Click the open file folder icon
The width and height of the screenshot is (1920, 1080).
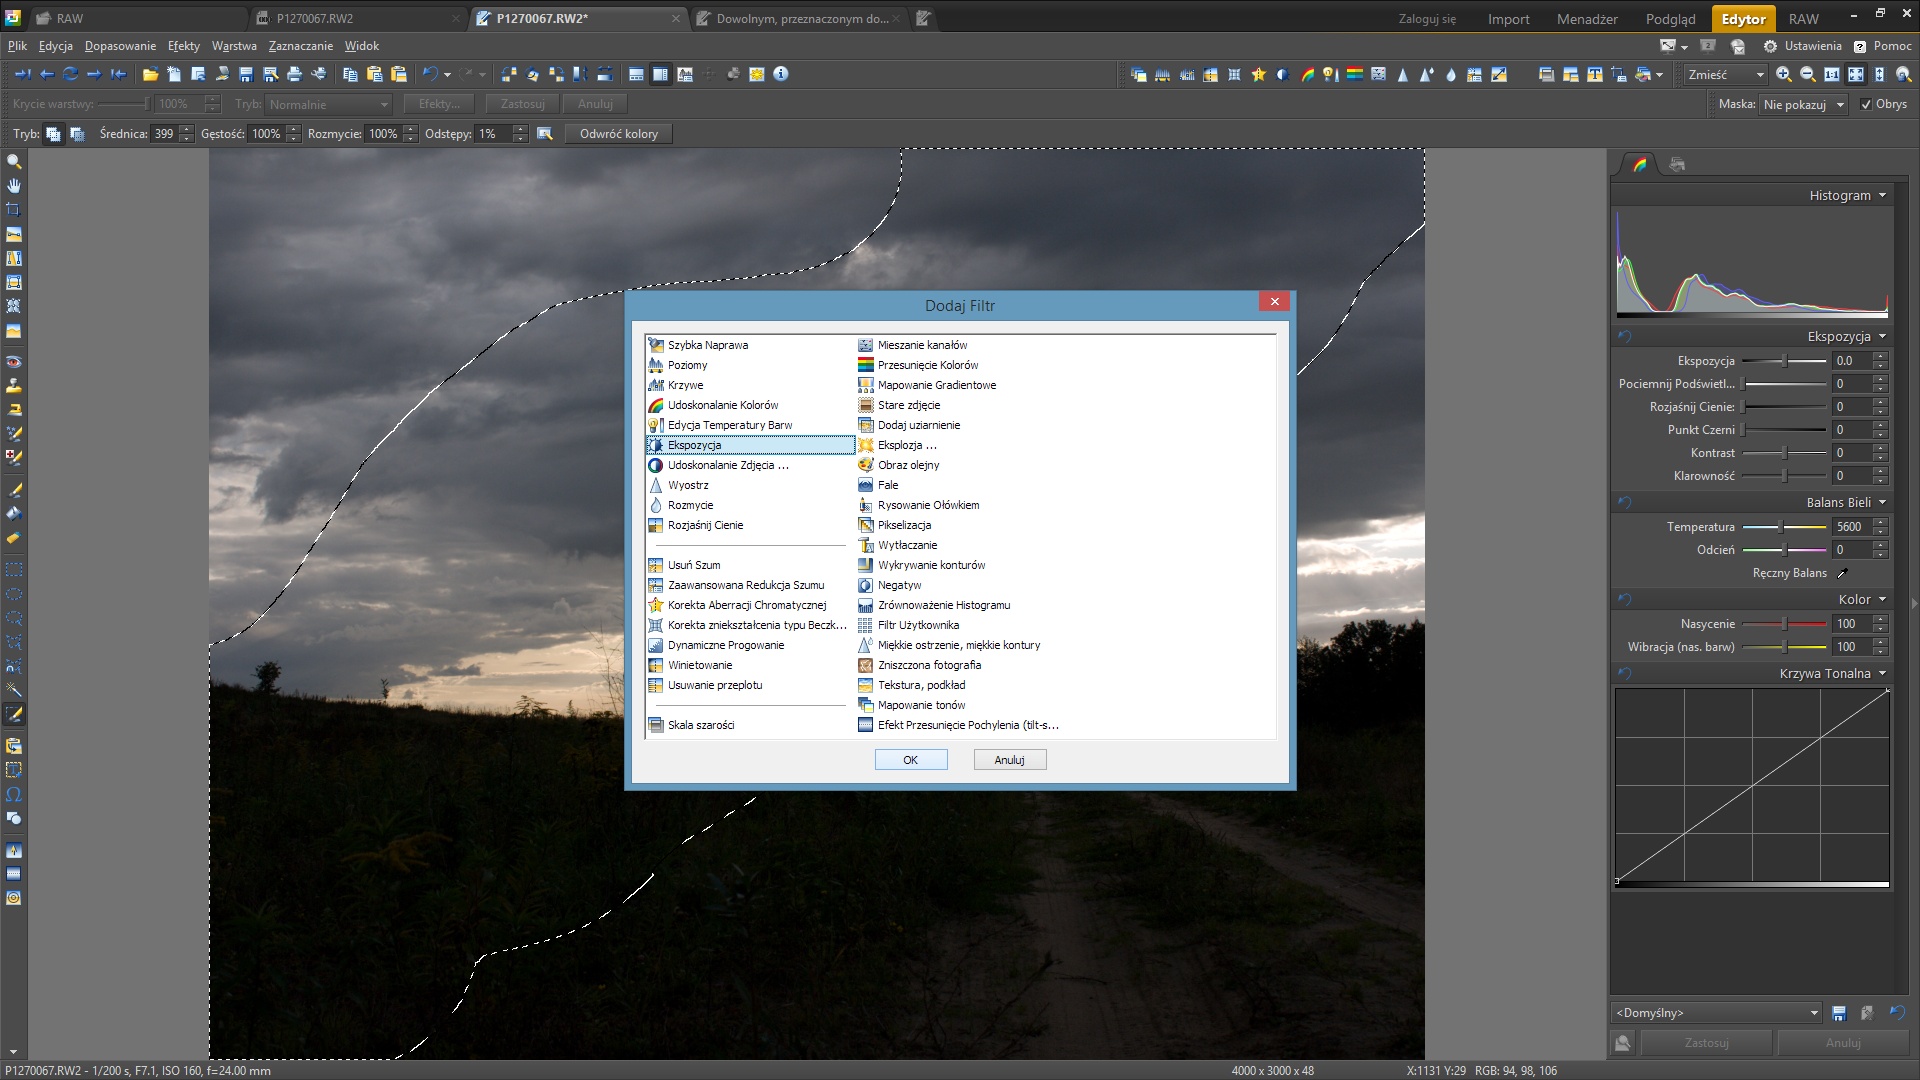150,74
